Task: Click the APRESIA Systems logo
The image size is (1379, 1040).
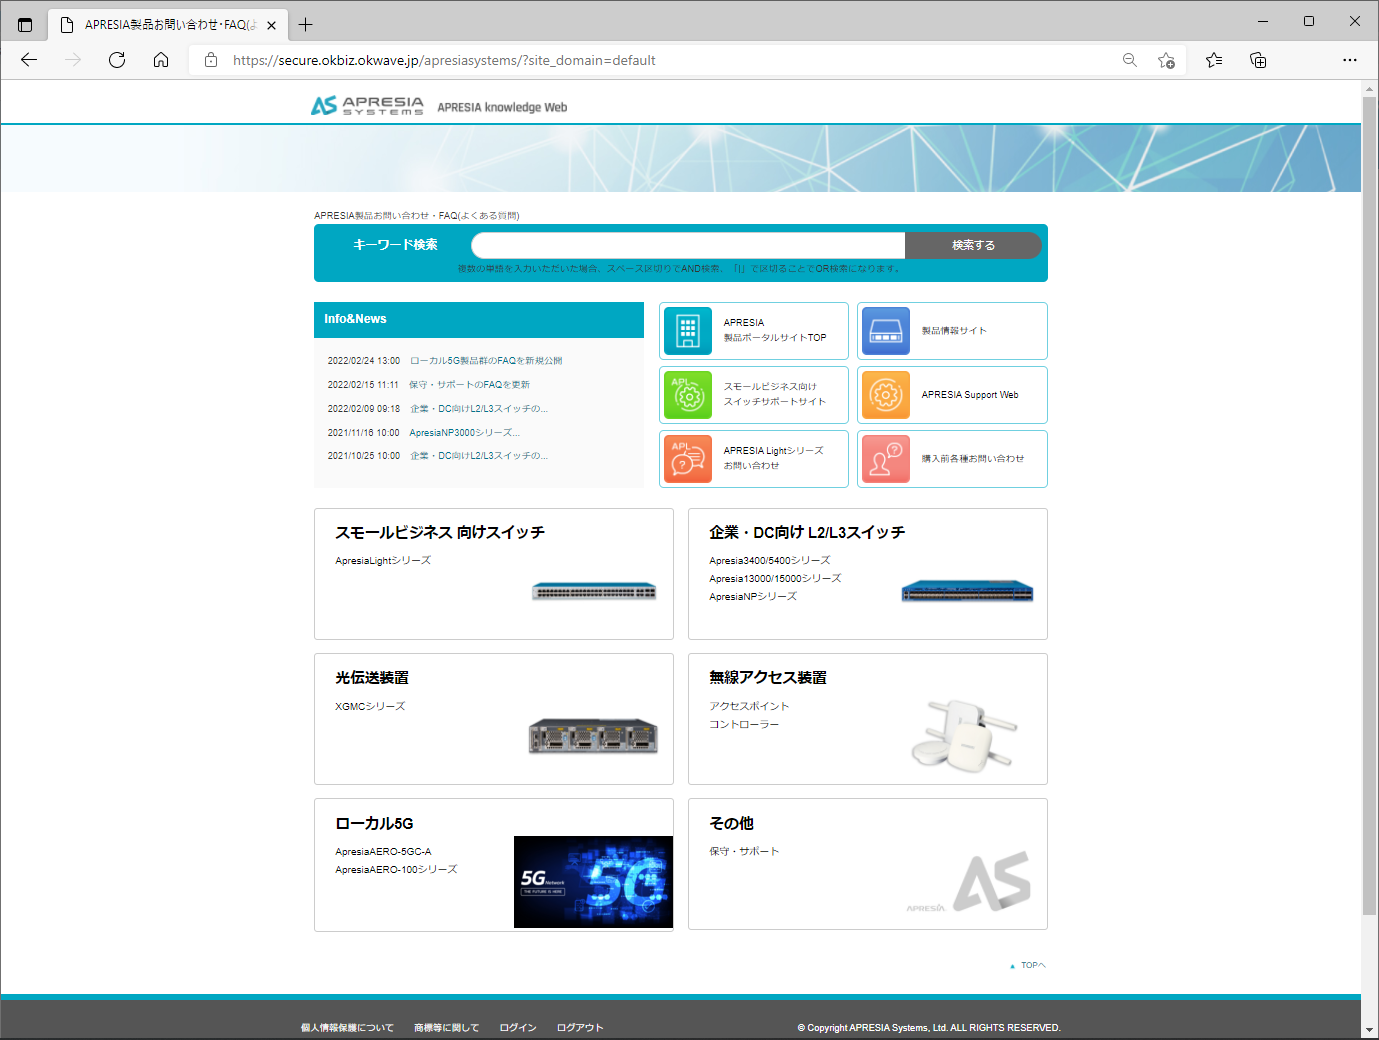Action: click(x=367, y=106)
